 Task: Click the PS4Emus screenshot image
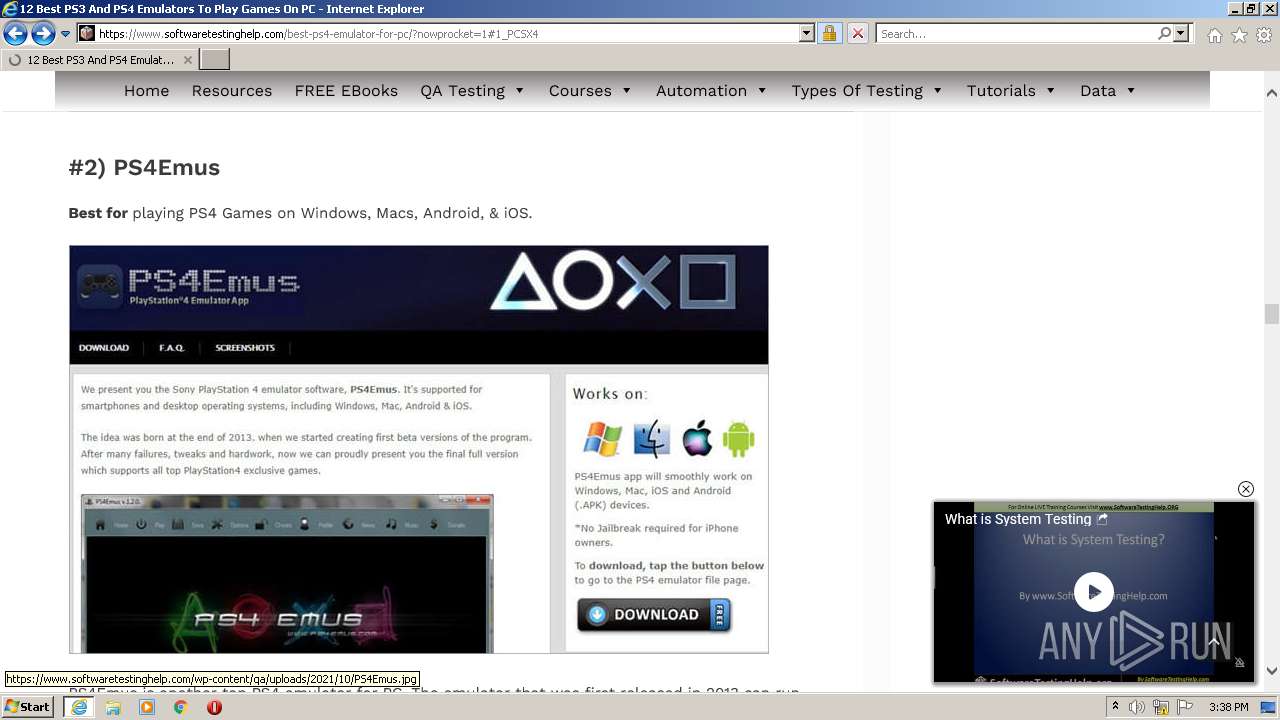click(419, 449)
